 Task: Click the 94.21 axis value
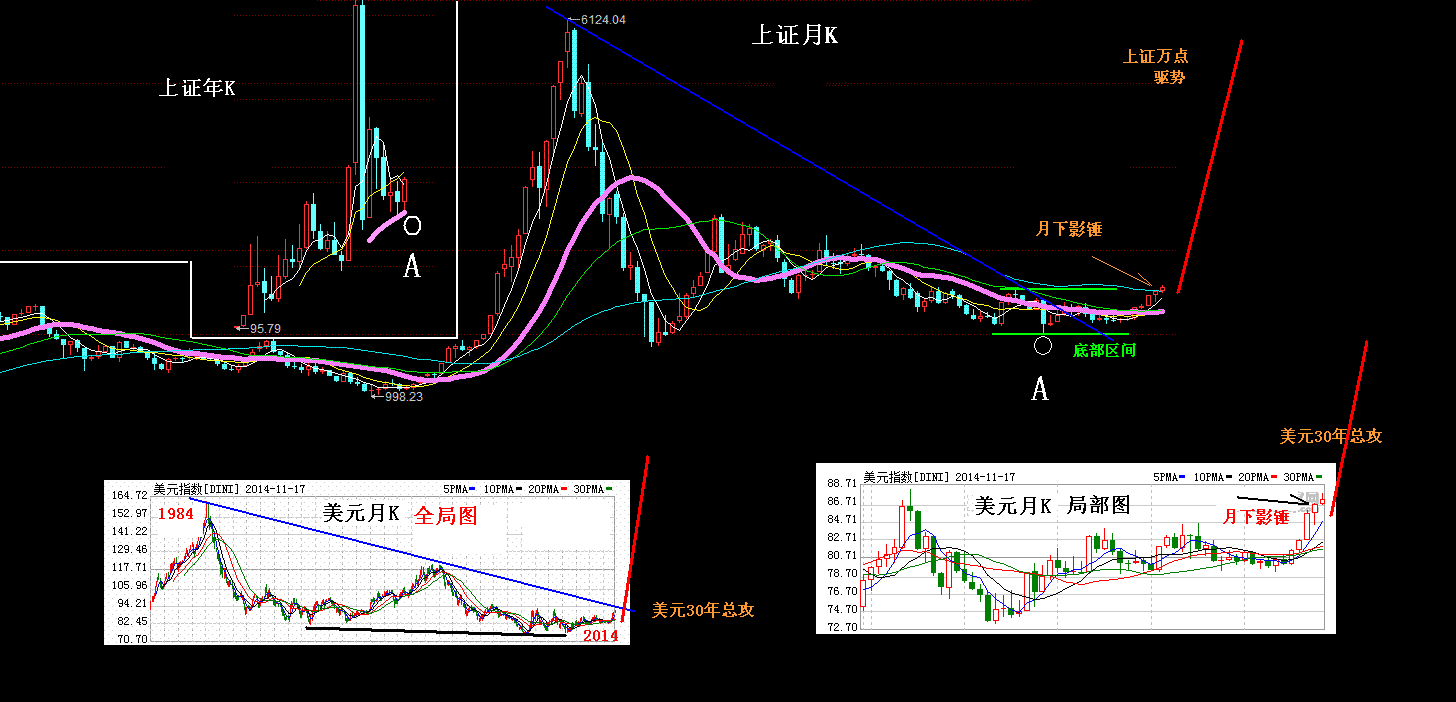[x=131, y=604]
